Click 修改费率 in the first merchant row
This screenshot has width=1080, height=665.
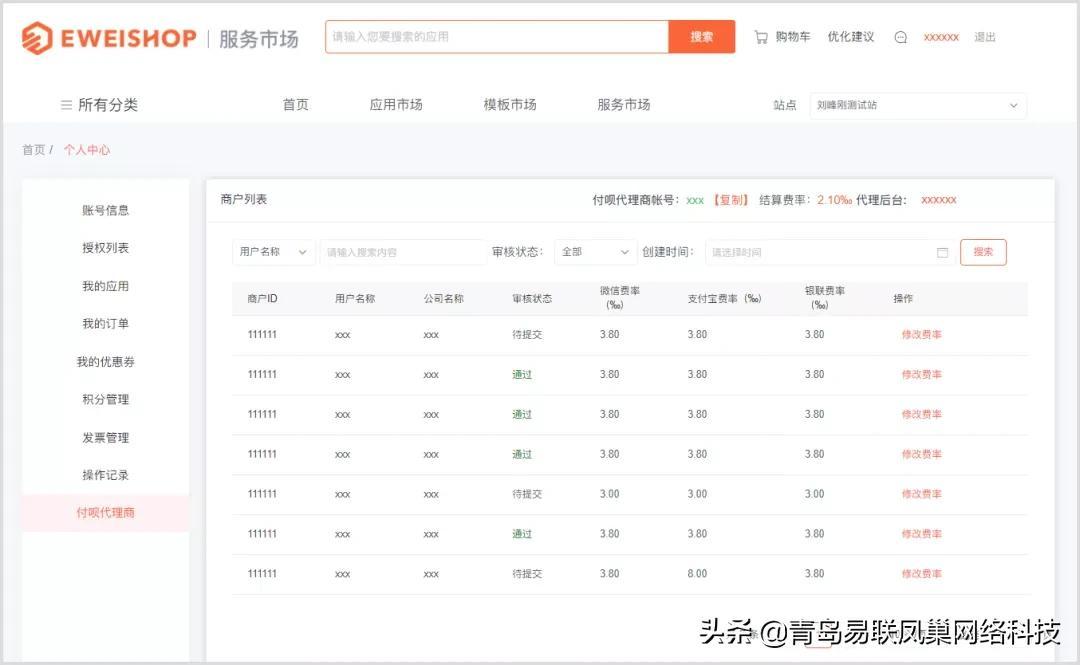[921, 335]
